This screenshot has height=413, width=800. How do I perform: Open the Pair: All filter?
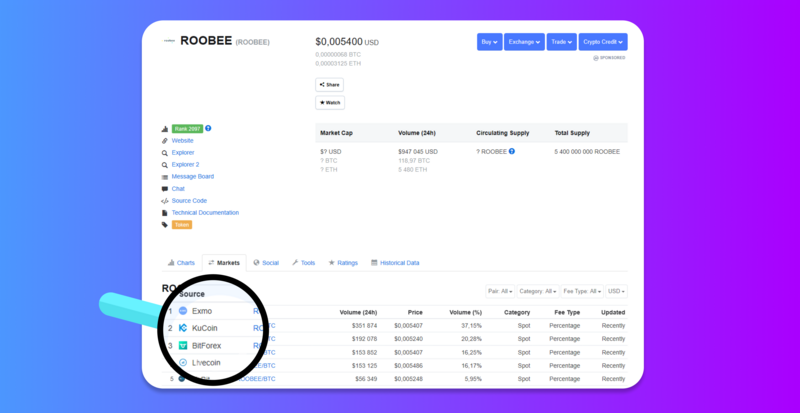[x=501, y=291]
